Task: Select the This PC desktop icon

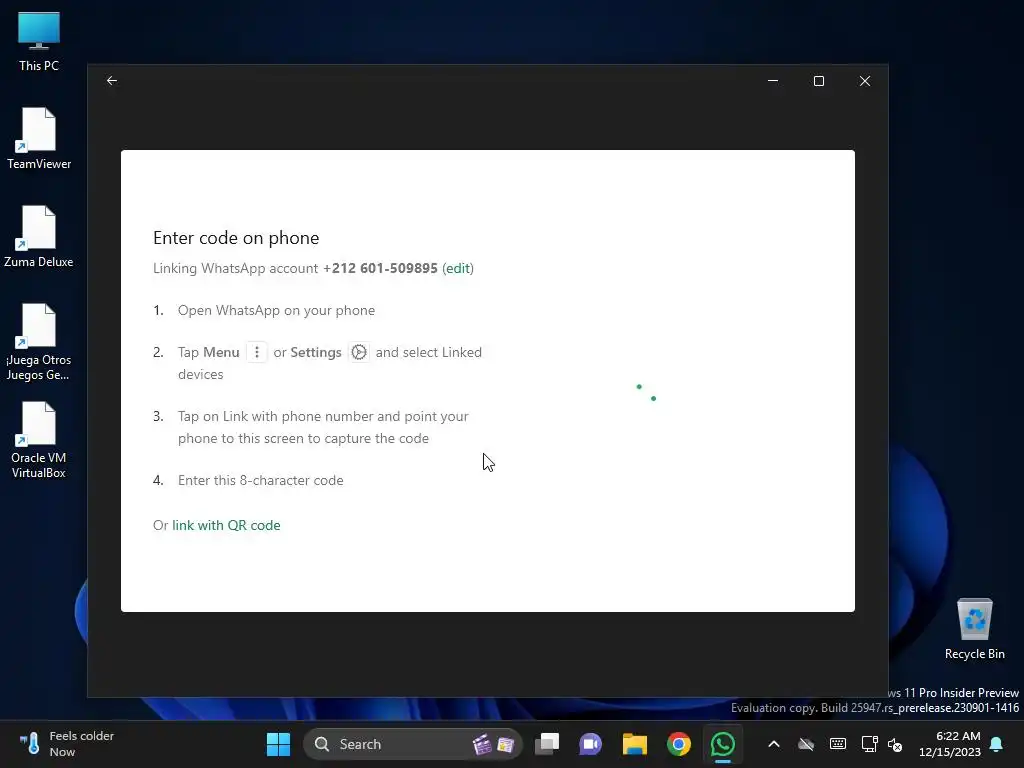Action: coord(39,41)
